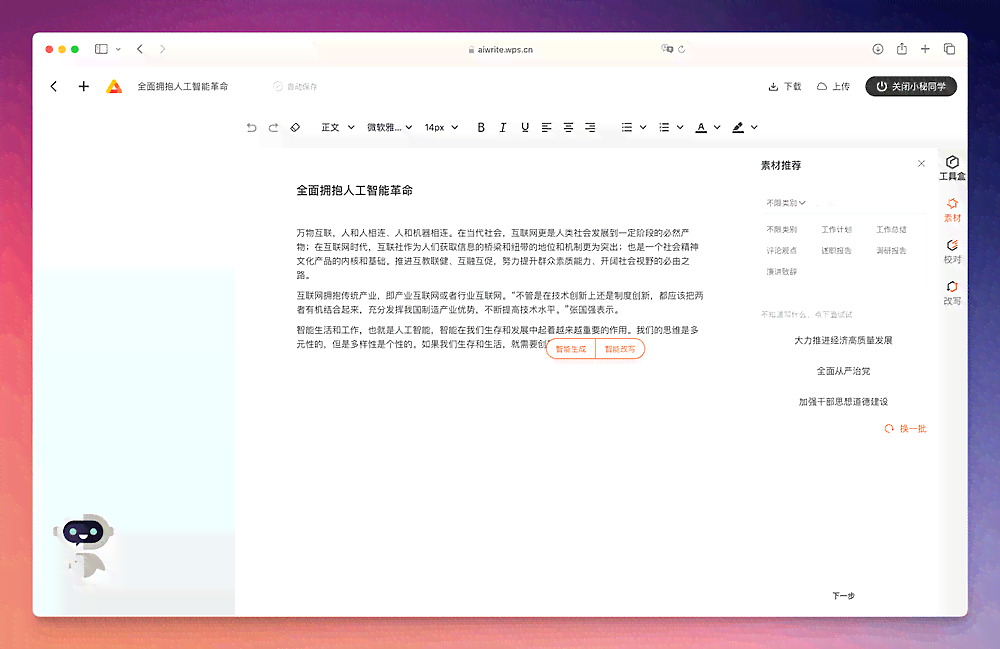Click the 下一步 next step button
This screenshot has width=1000, height=649.
click(x=843, y=595)
